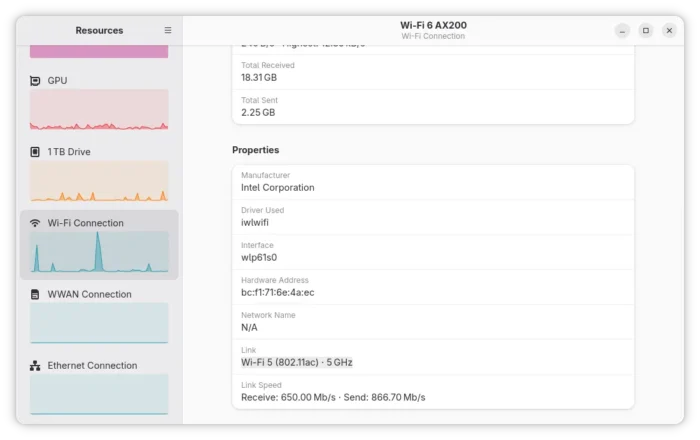Click the Hardware Address row

tap(433, 287)
